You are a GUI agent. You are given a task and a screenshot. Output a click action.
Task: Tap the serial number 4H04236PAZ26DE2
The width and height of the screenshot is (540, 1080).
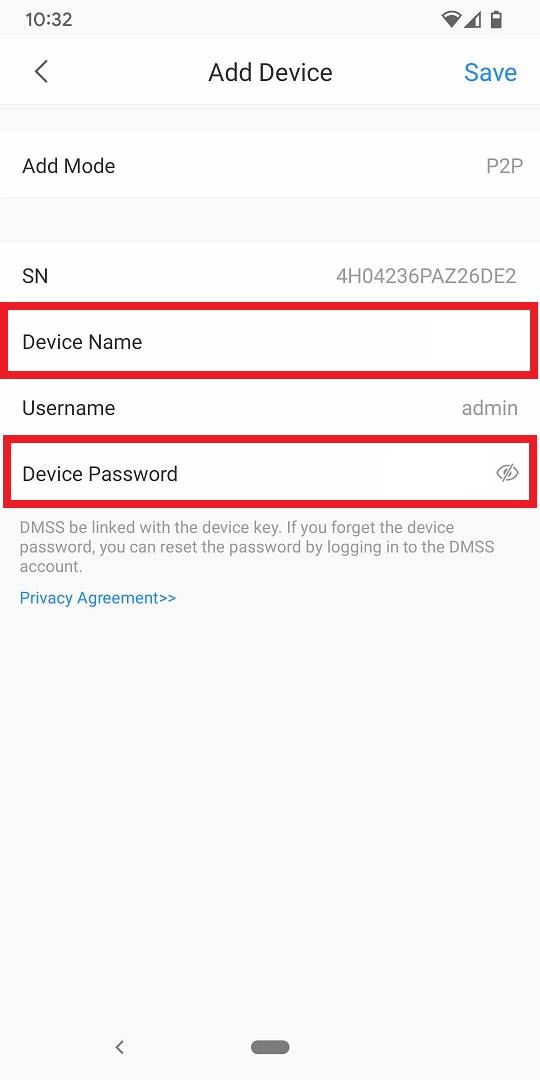pos(426,276)
